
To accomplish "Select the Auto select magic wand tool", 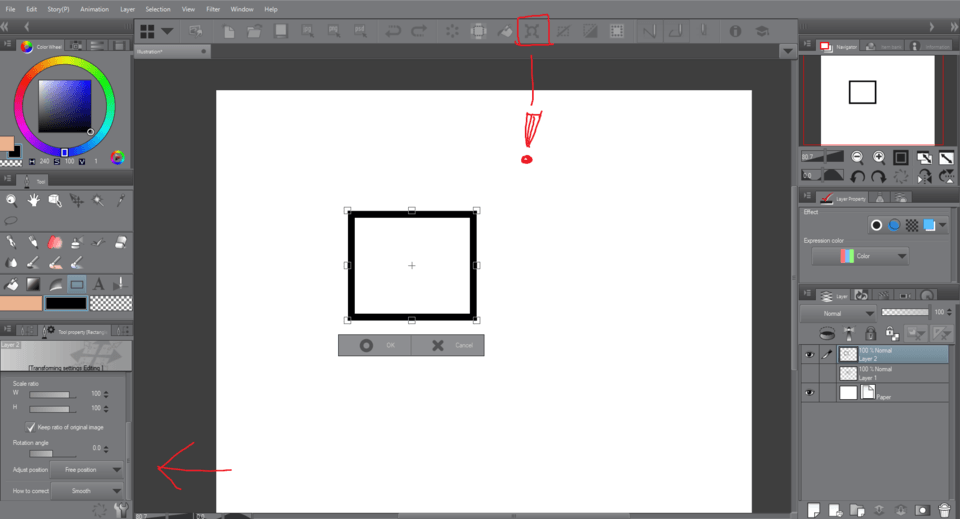I will tap(98, 200).
